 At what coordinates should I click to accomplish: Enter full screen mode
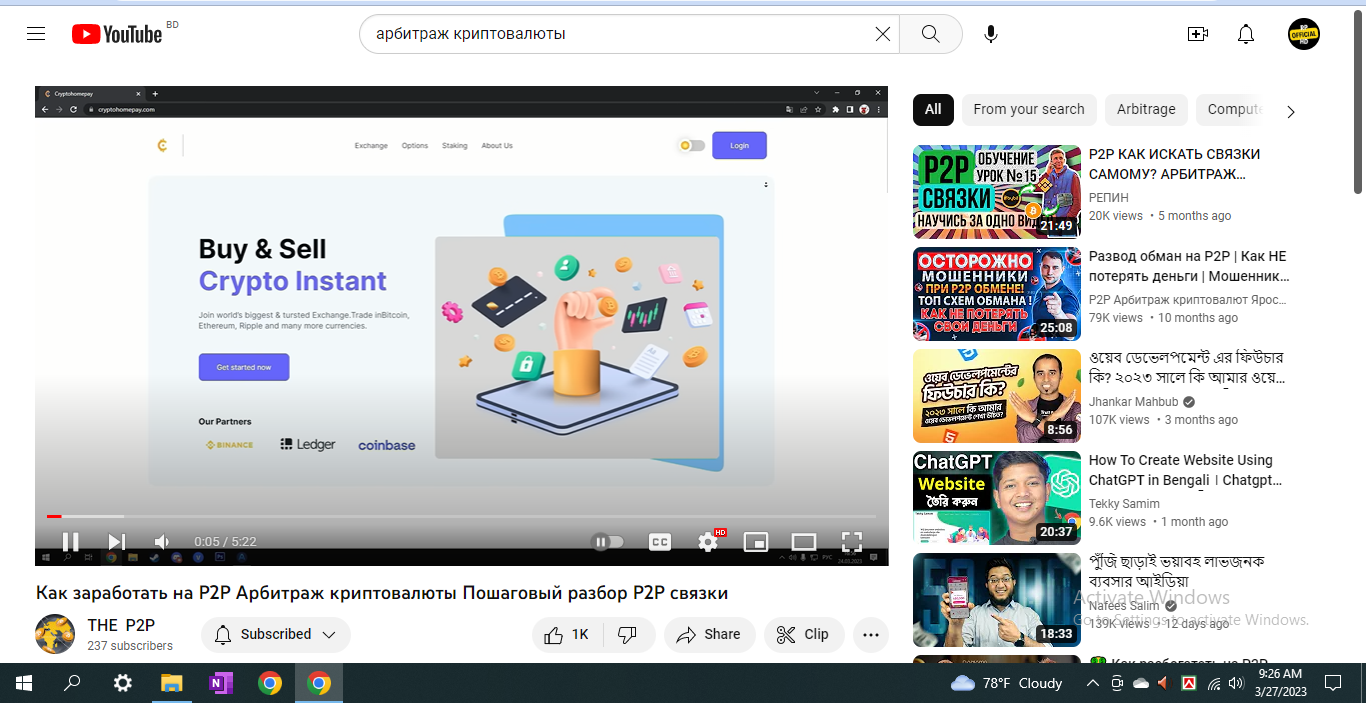pyautogui.click(x=852, y=542)
